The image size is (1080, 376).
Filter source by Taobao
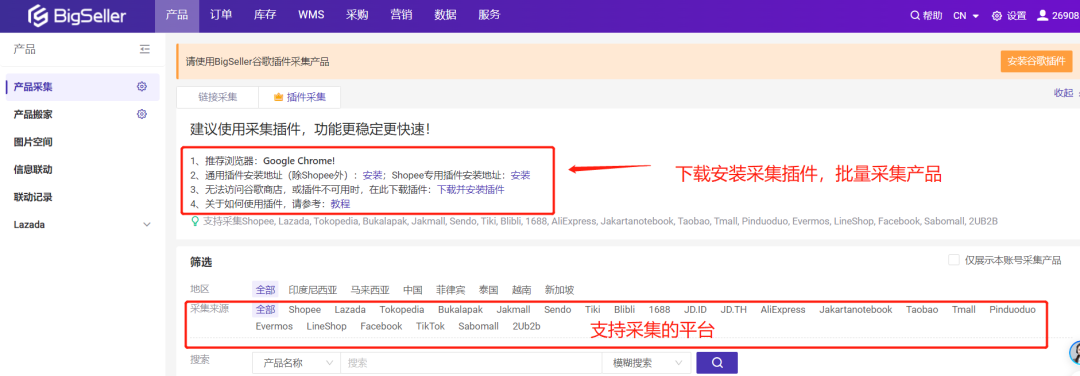922,310
